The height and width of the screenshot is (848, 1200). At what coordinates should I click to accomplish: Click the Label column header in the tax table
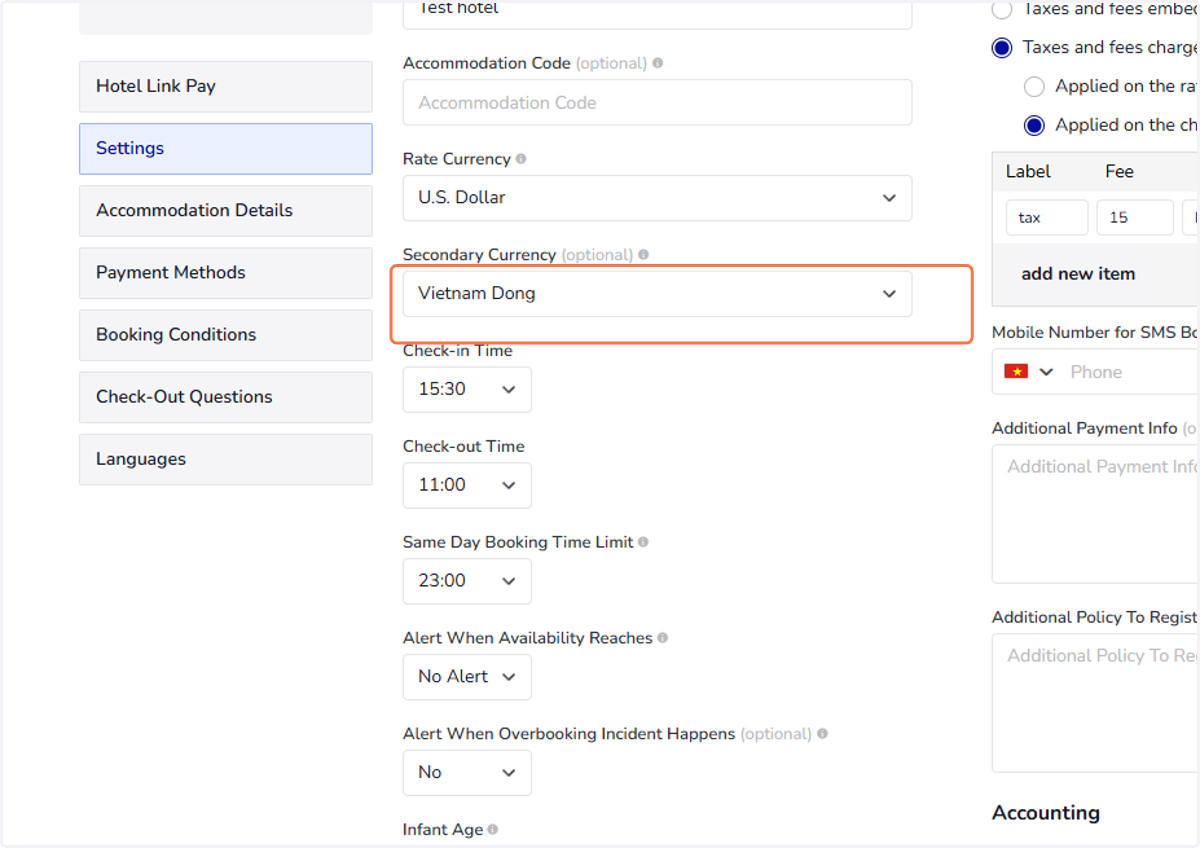[1028, 172]
